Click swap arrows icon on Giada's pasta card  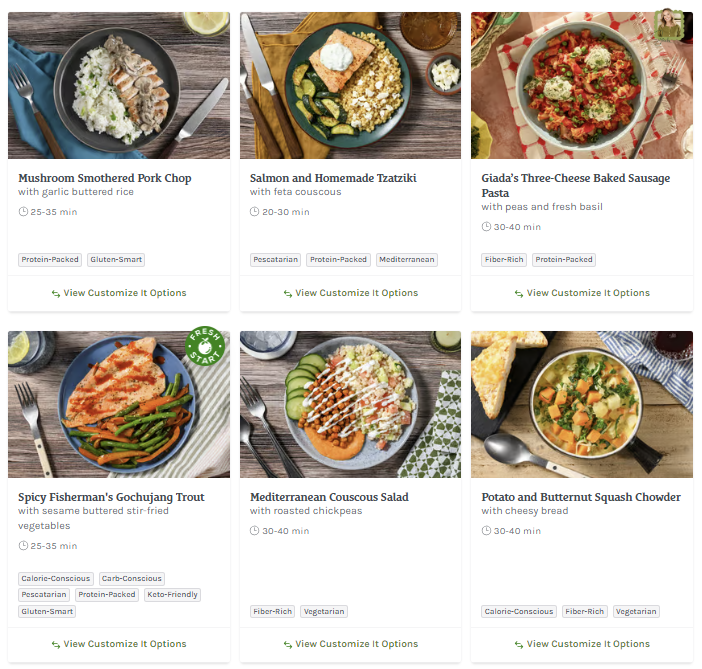[x=519, y=294]
